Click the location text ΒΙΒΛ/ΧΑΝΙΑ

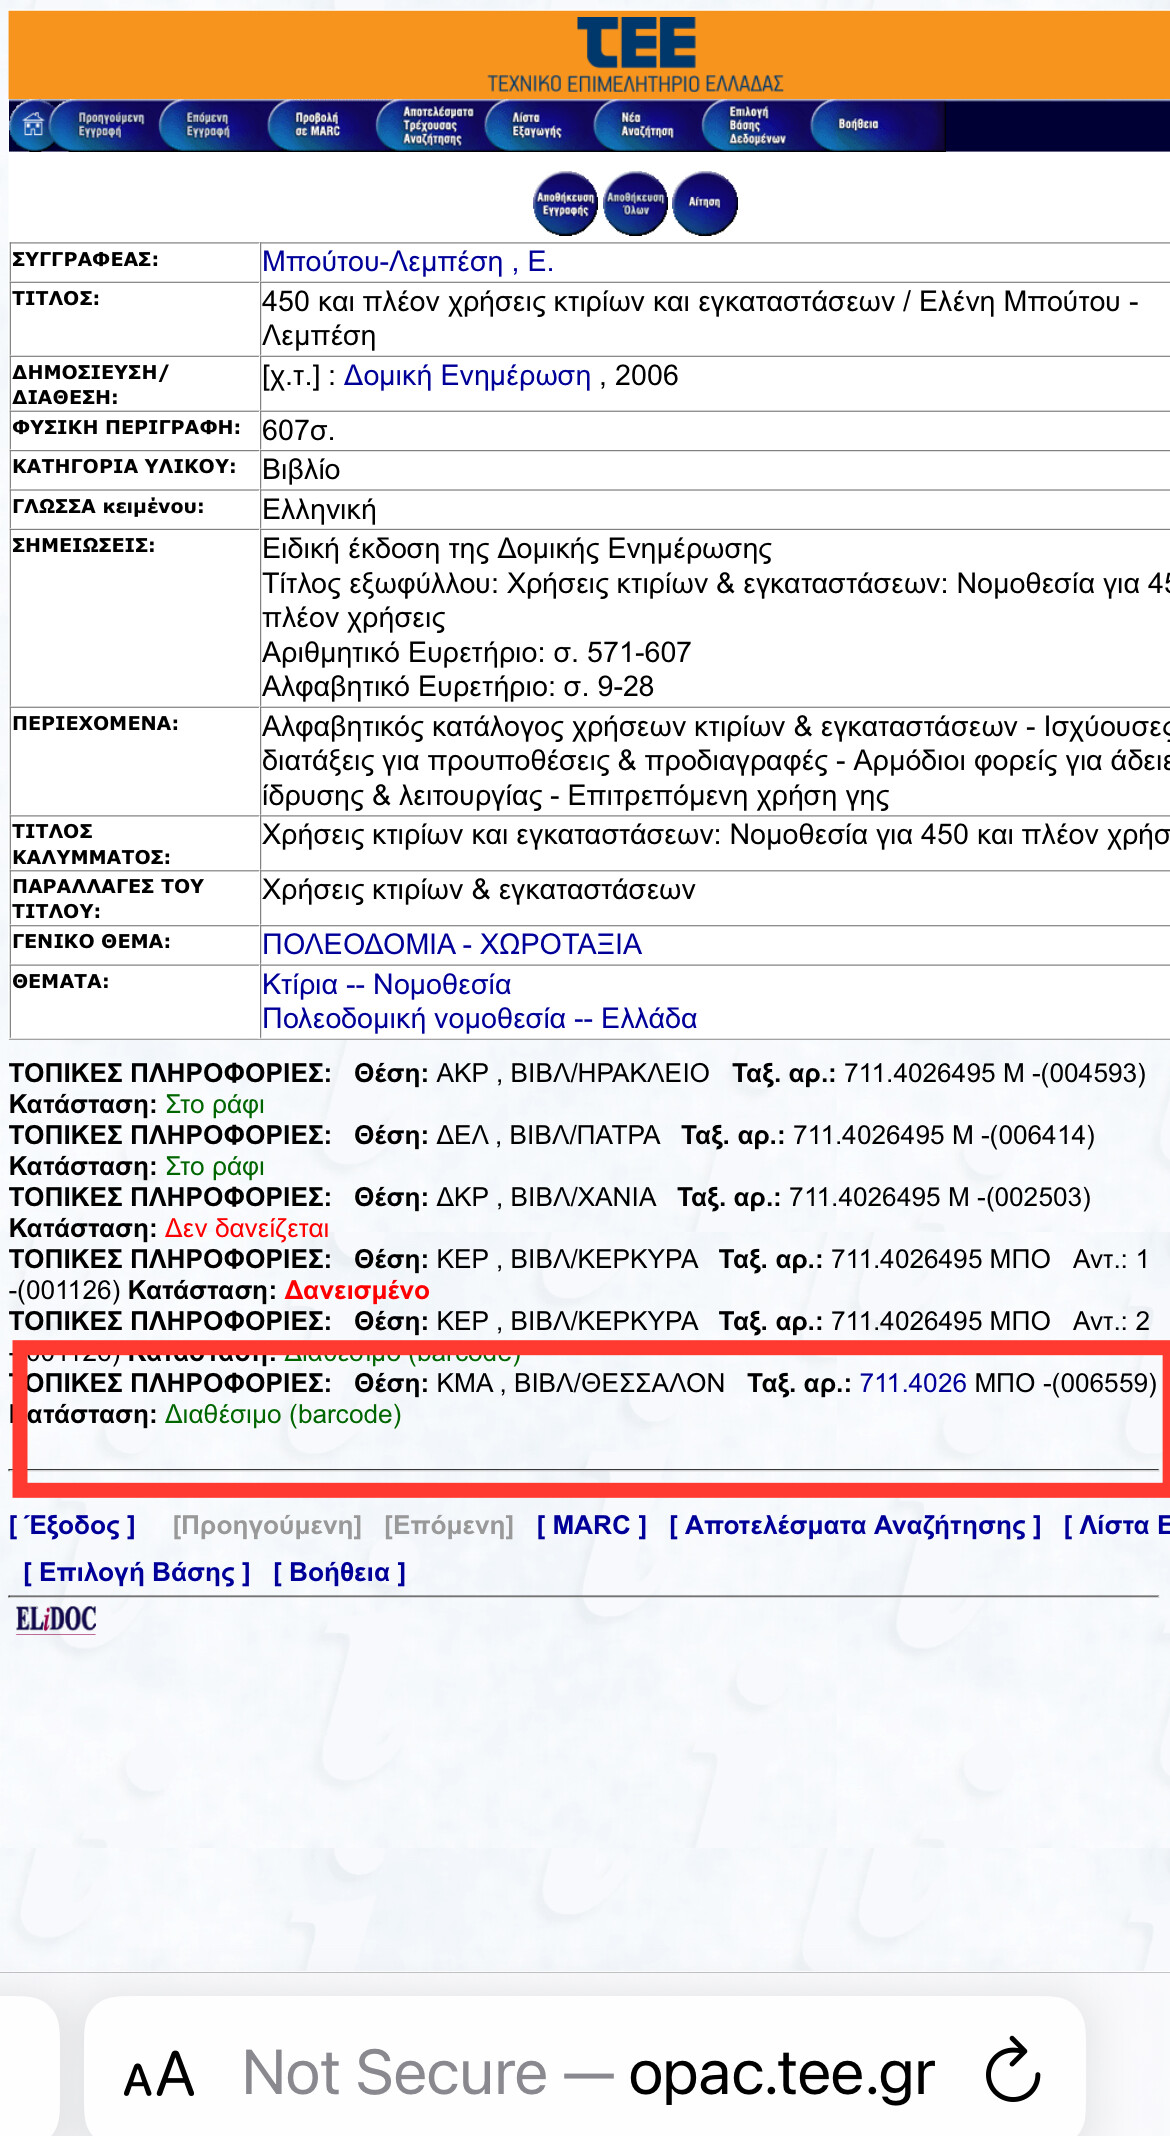pos(583,1197)
